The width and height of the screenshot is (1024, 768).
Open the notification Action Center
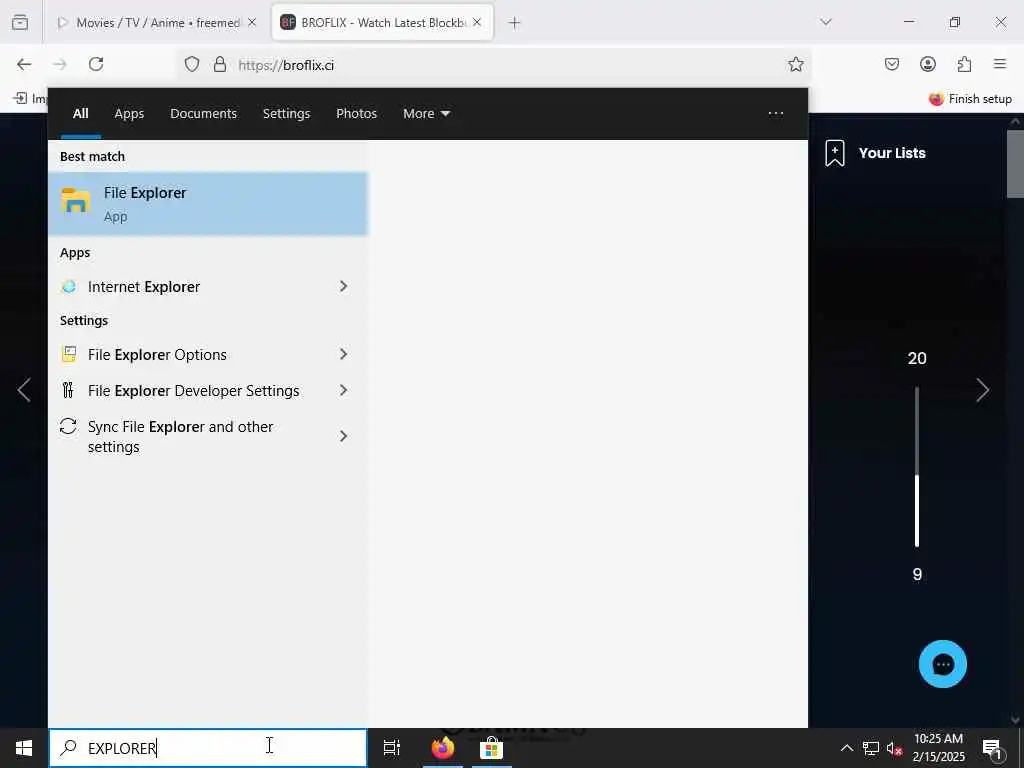[993, 748]
